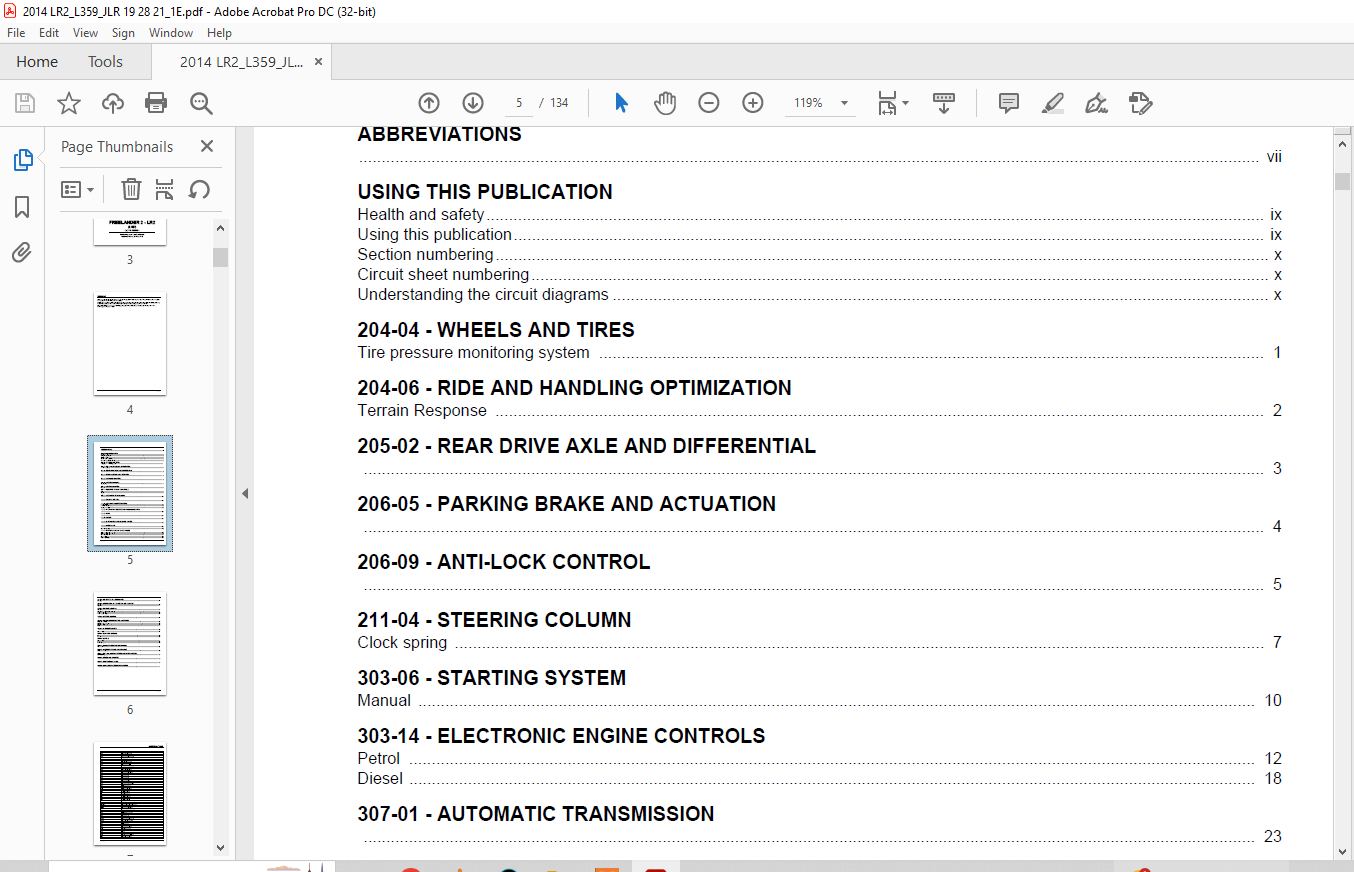Open the fit page options tool
The width and height of the screenshot is (1354, 872).
coord(892,103)
